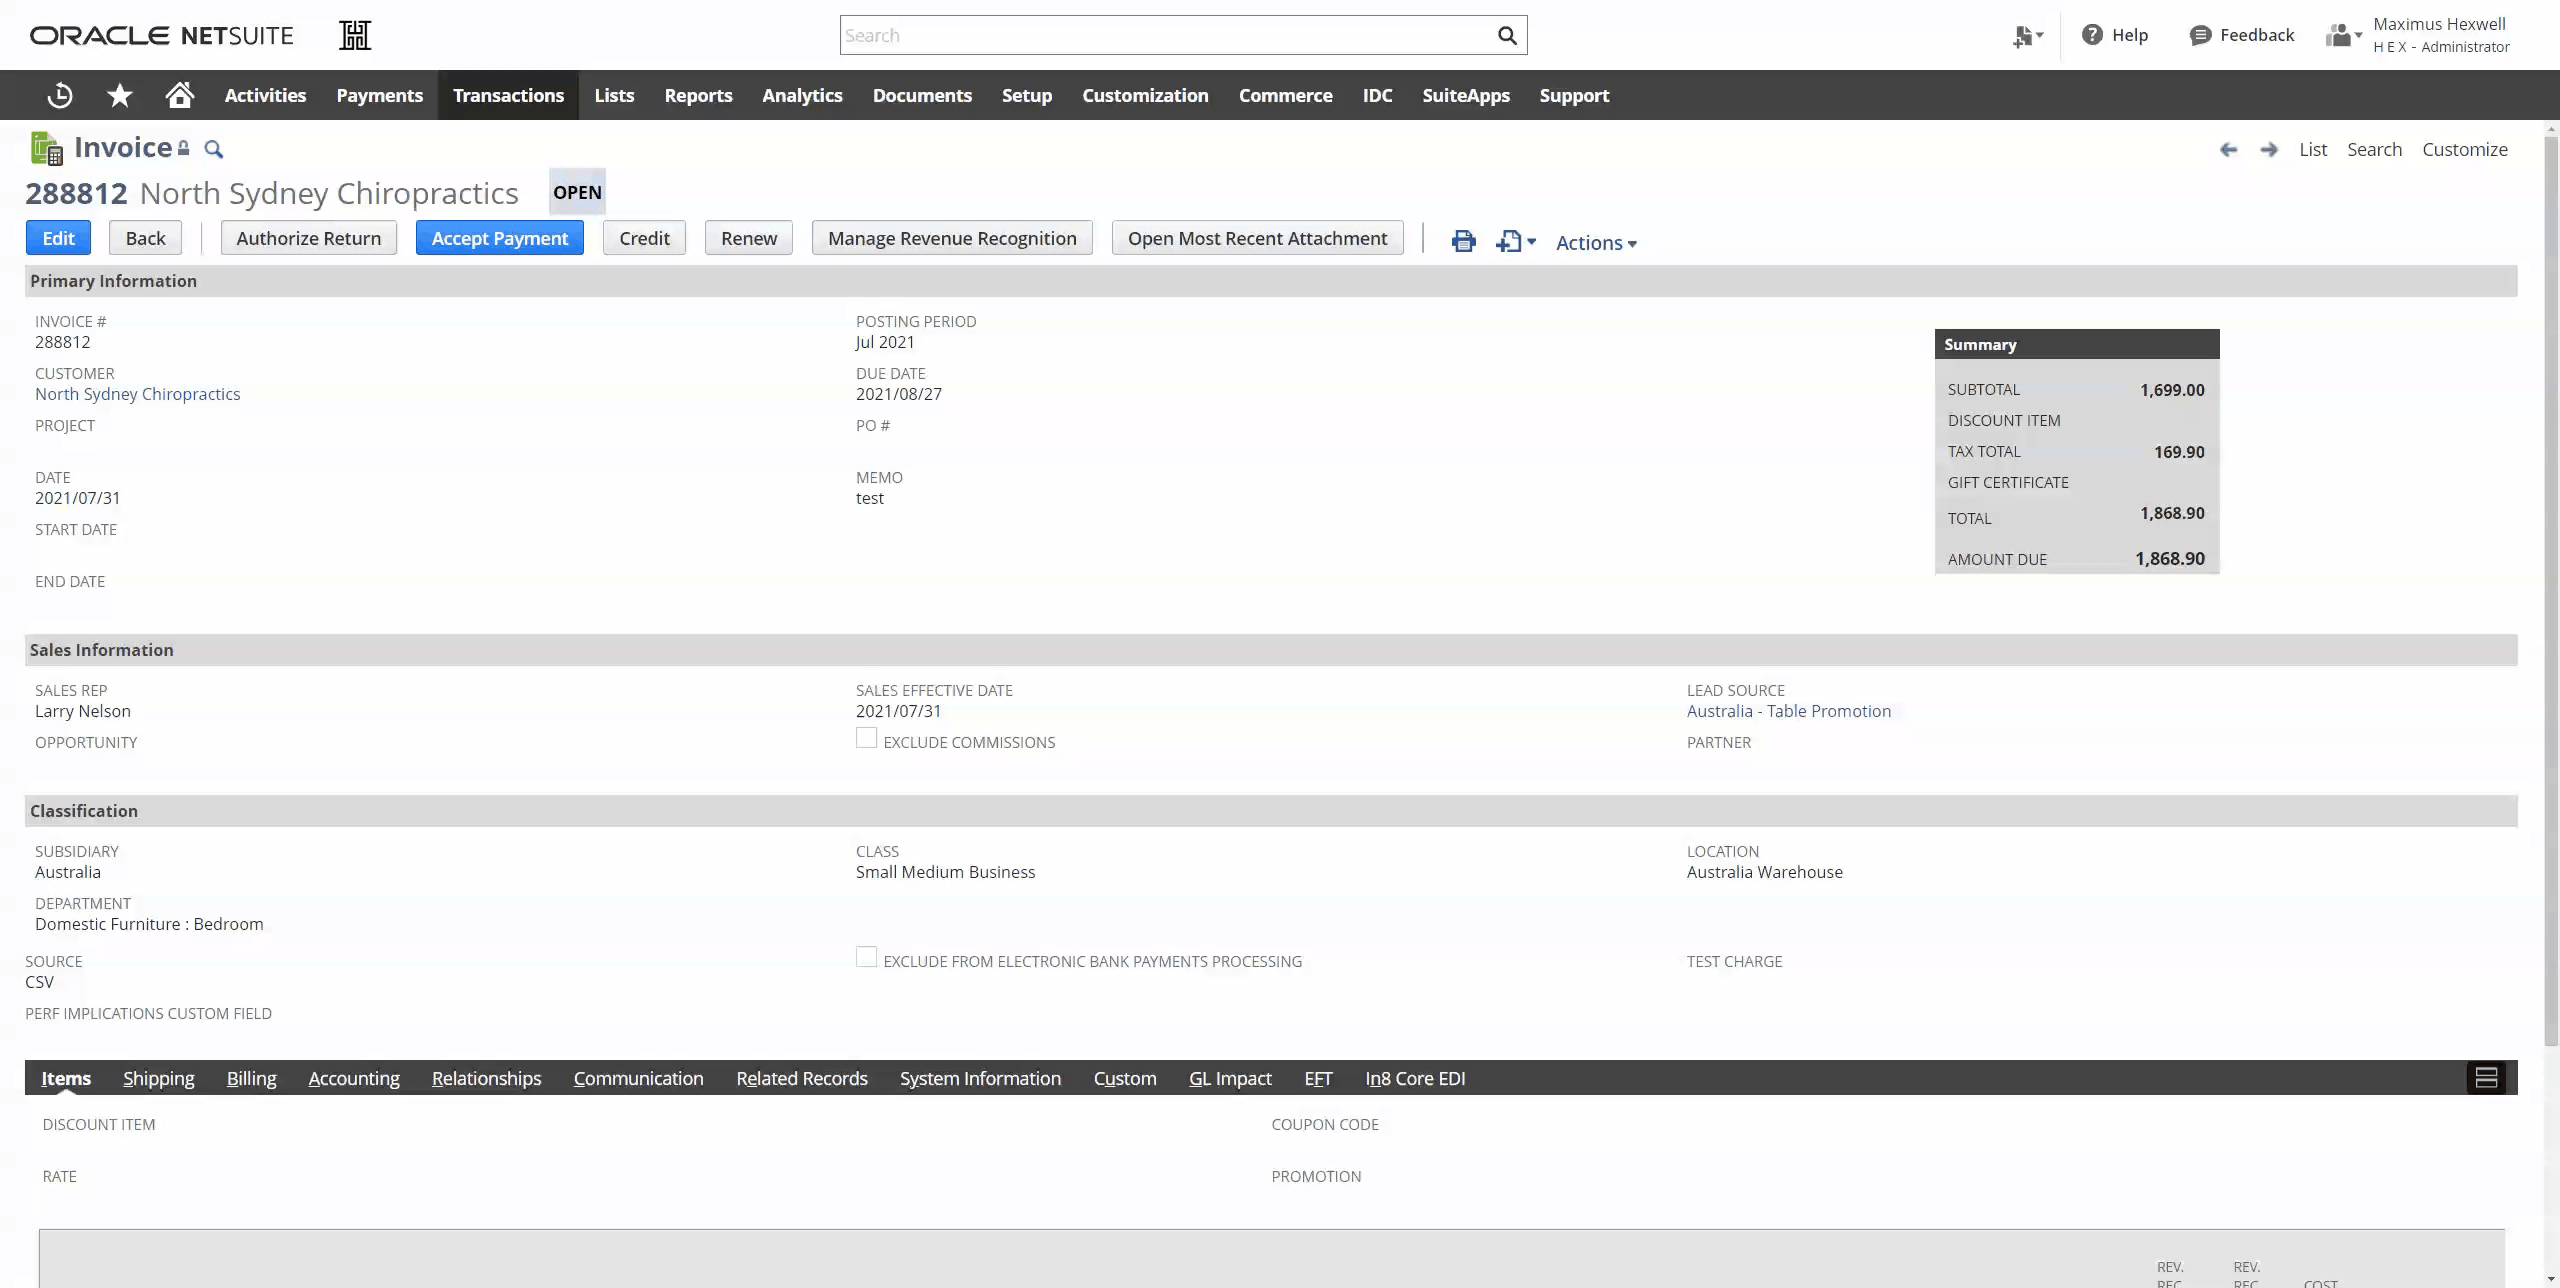Click the Oracle NetSuite logo
Viewport: 2560px width, 1288px height.
(x=161, y=35)
